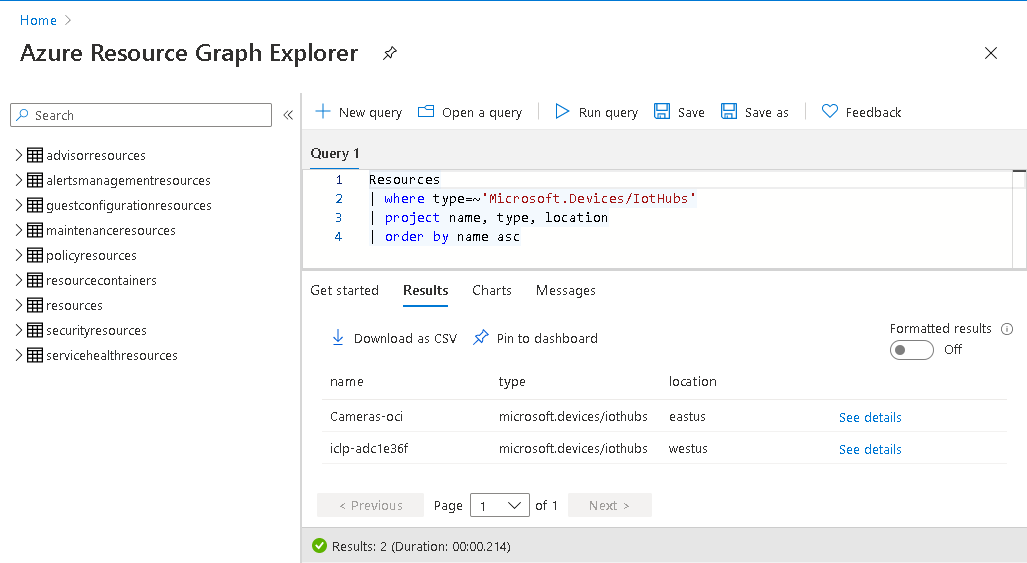This screenshot has height=563, width=1027.
Task: Expand the servicehealthresources tree node
Action: tap(19, 355)
